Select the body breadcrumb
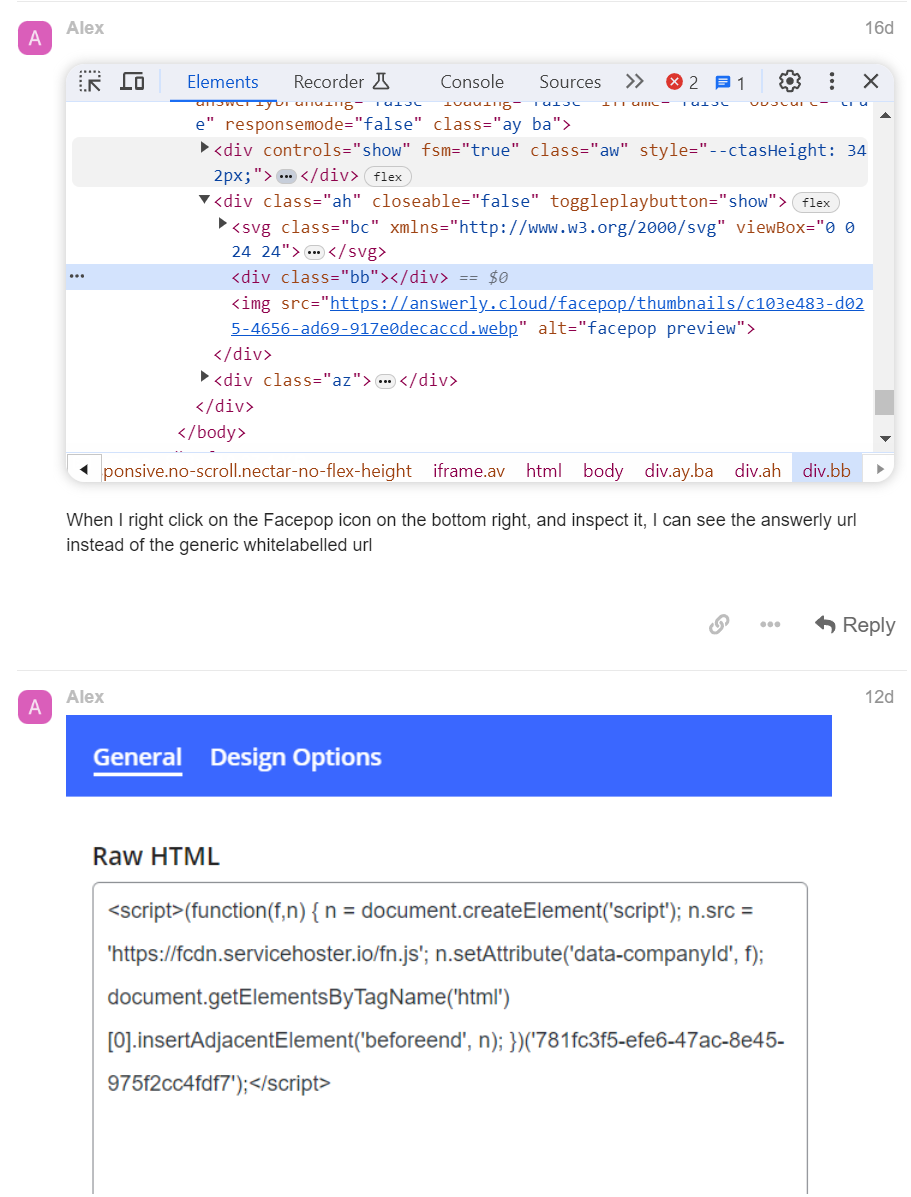Viewport: 911px width, 1197px height. click(603, 471)
